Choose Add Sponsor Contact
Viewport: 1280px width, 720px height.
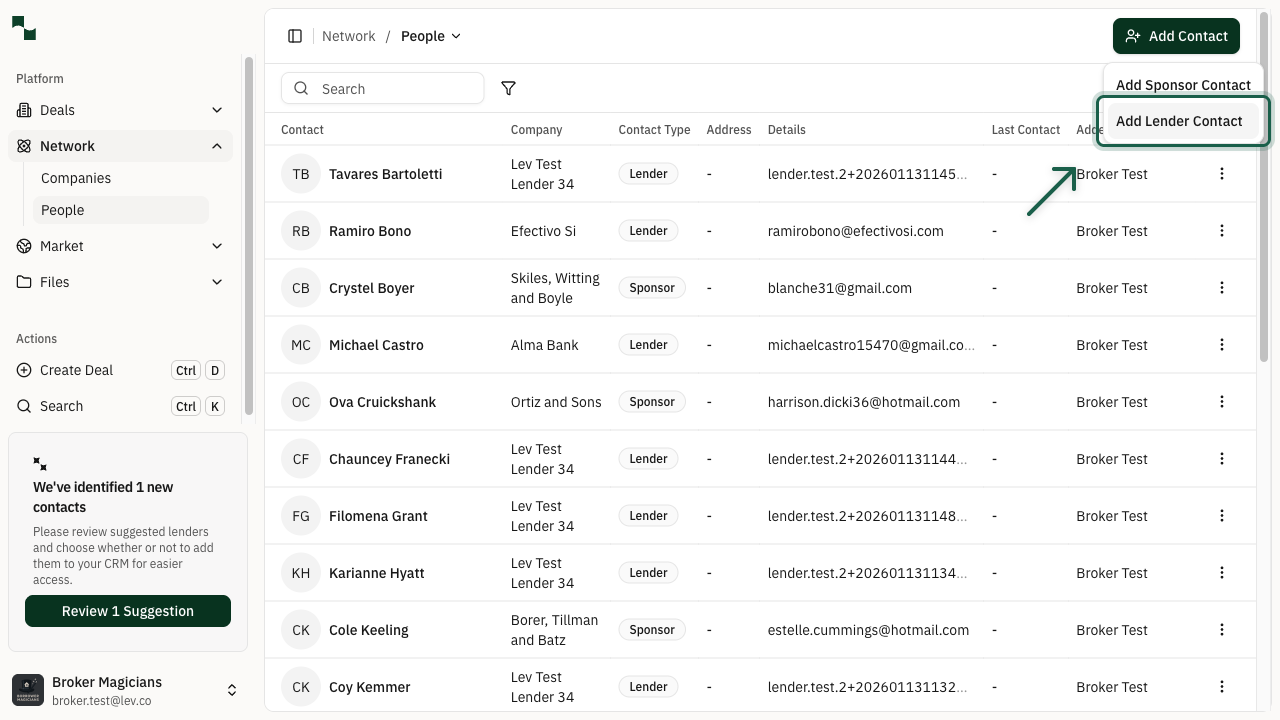1183,85
